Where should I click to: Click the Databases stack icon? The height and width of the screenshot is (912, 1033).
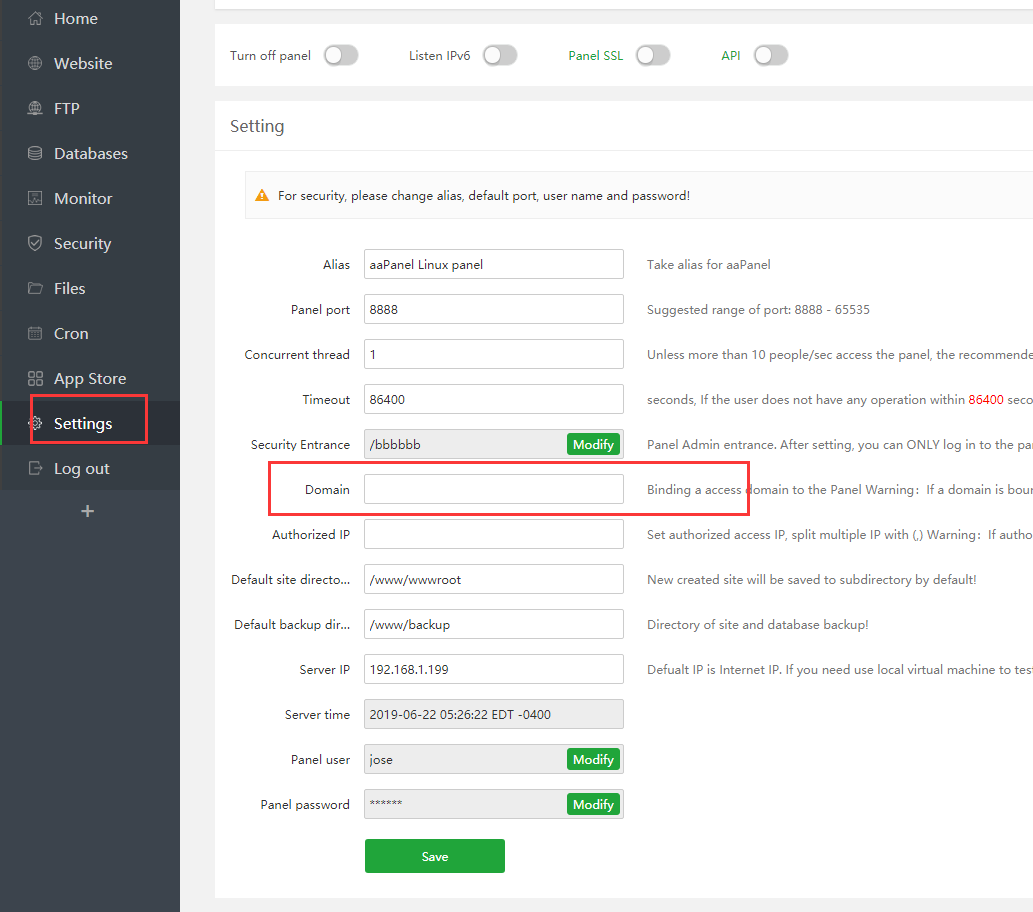coord(35,153)
